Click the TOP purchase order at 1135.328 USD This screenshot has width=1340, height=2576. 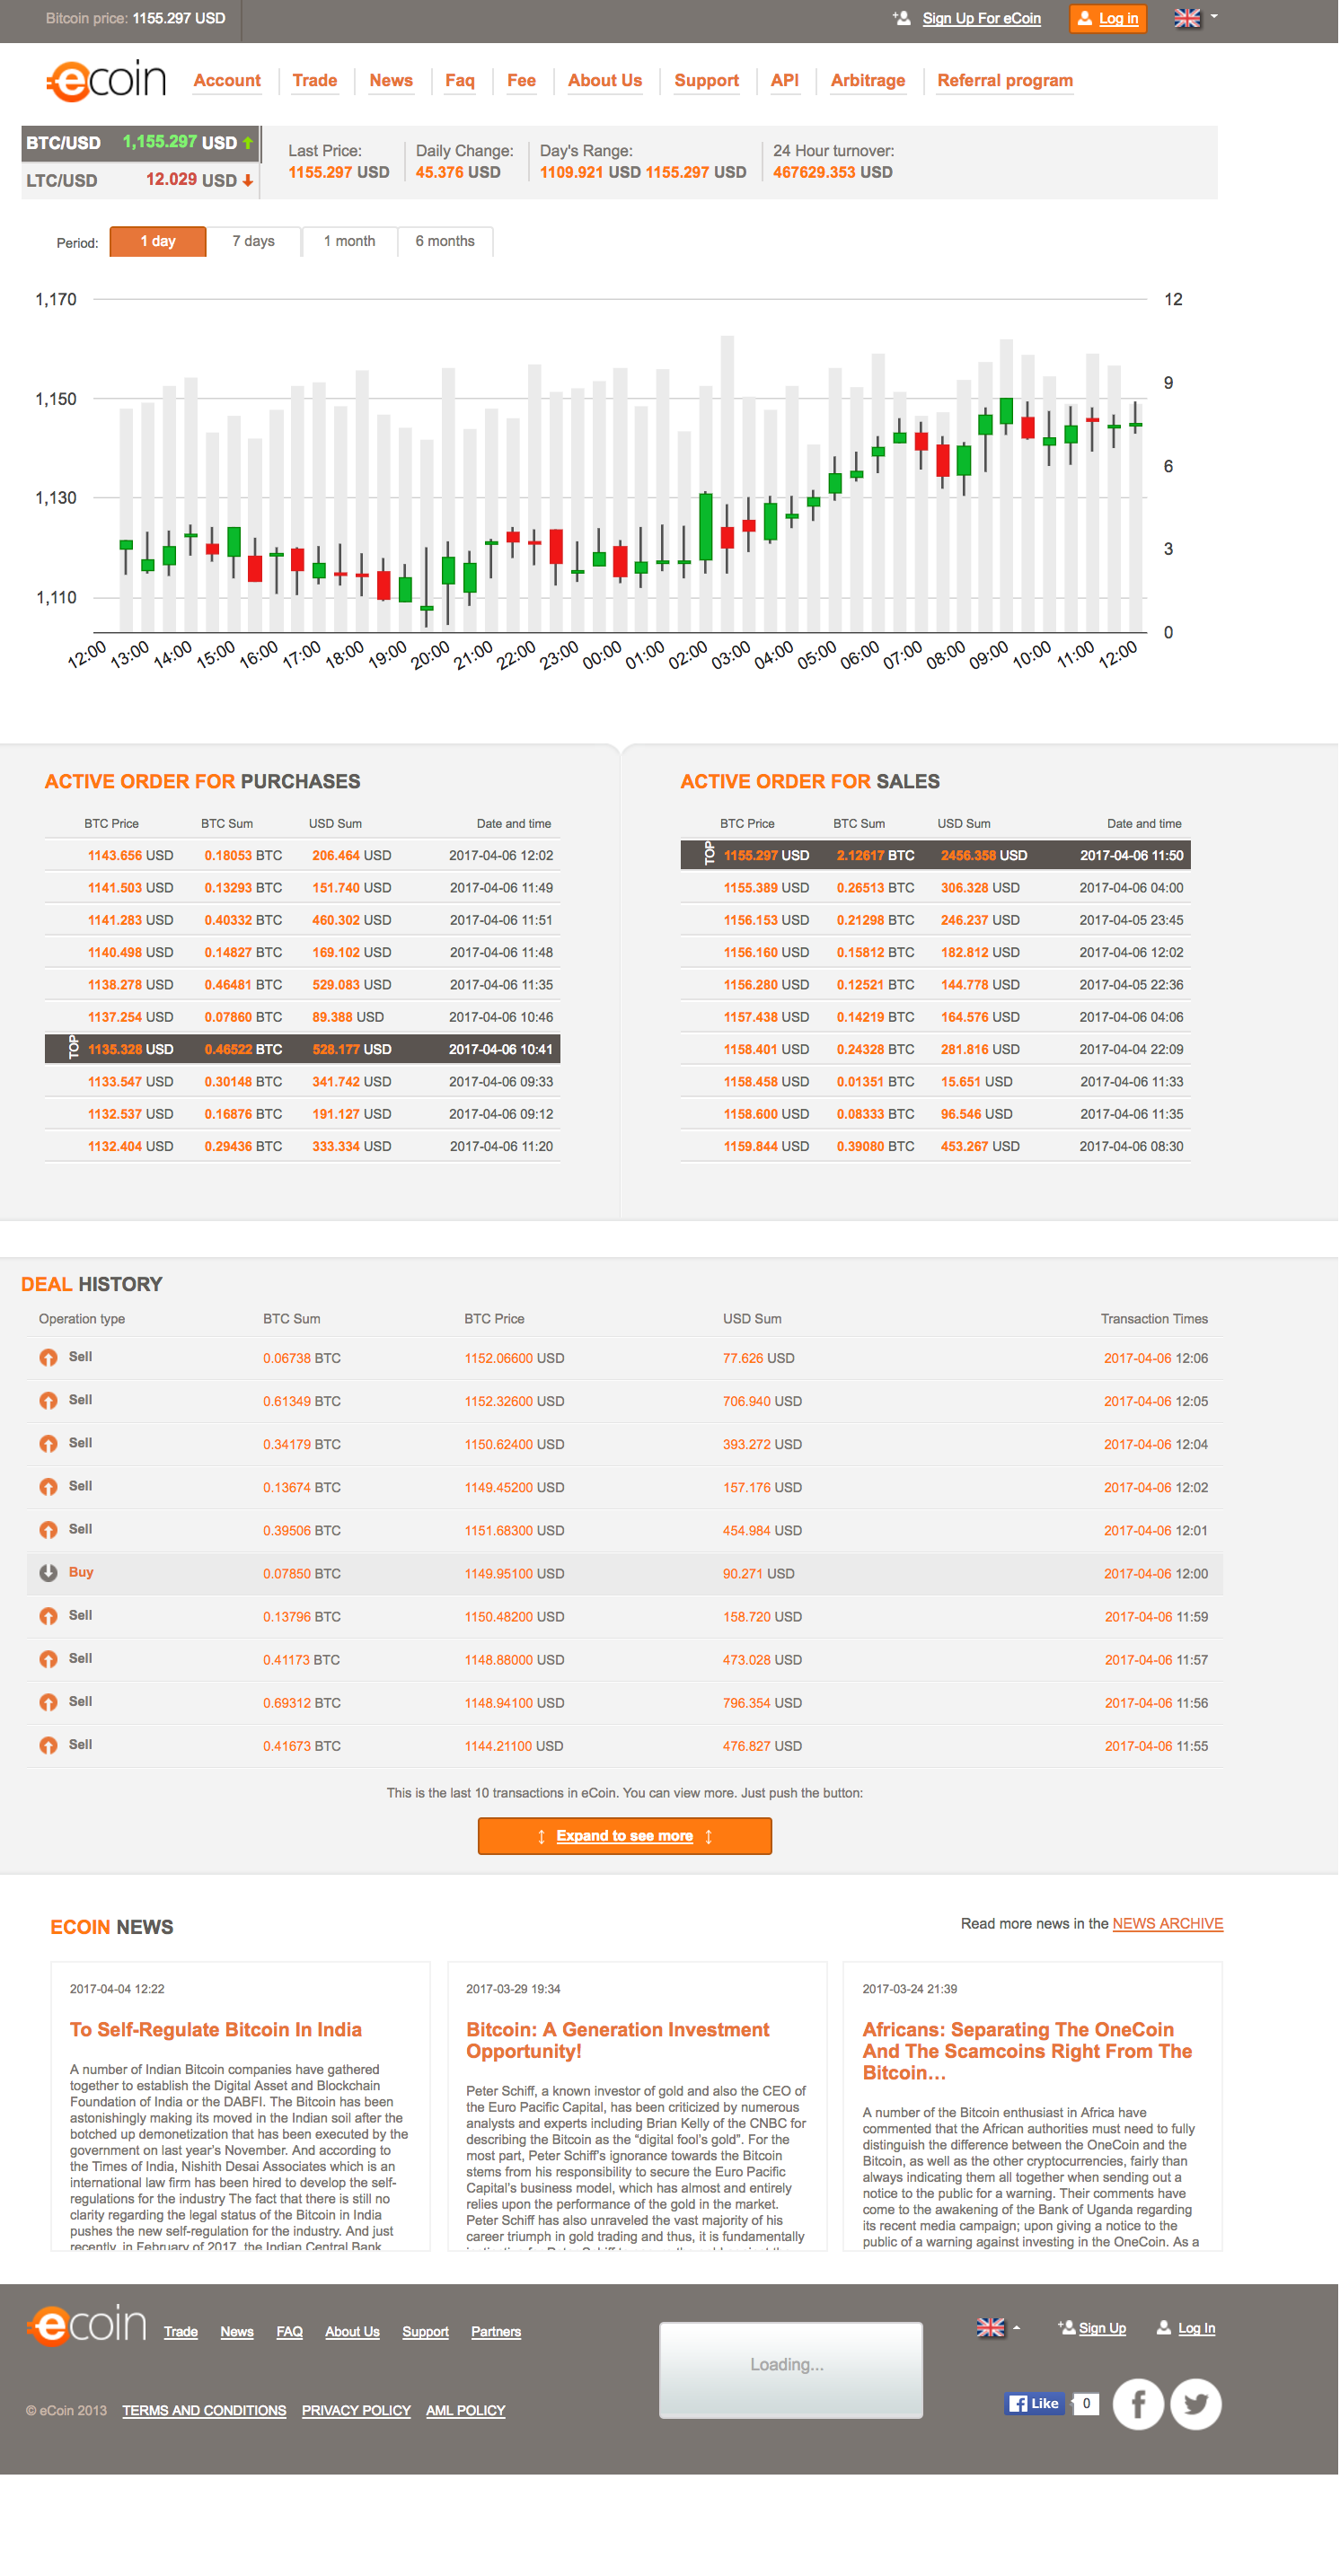click(x=302, y=1049)
